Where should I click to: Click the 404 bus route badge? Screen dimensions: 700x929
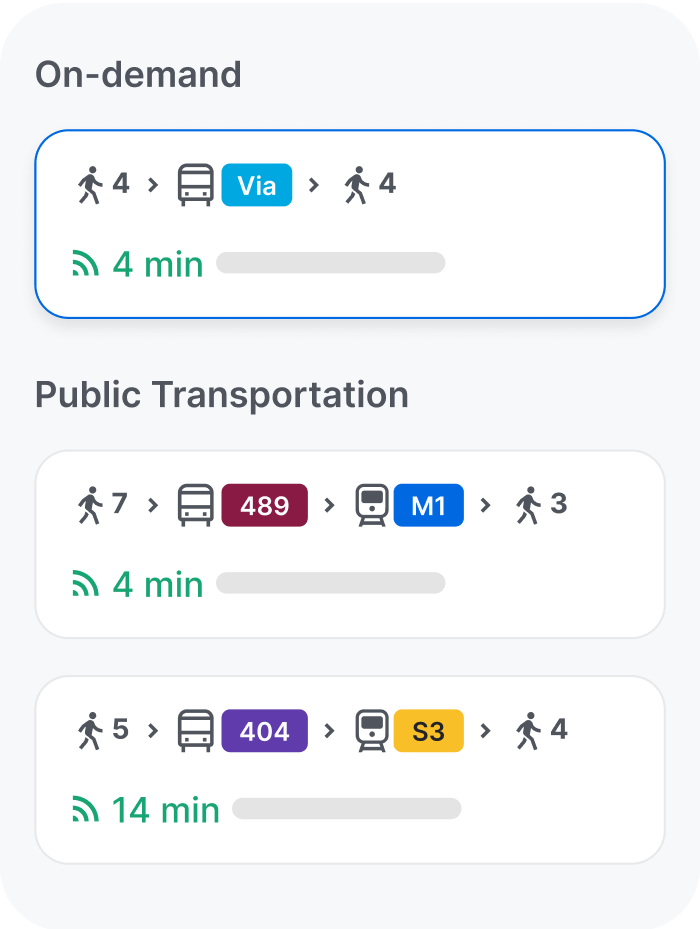point(264,730)
